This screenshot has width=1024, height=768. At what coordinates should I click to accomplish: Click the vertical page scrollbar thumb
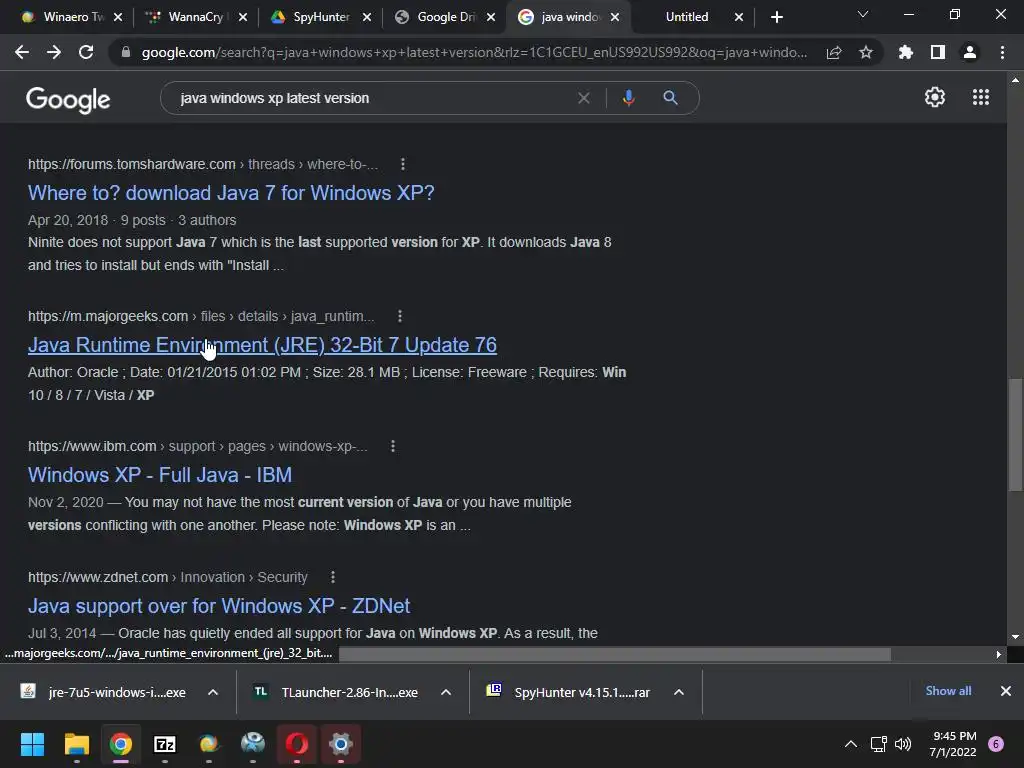coord(1015,434)
